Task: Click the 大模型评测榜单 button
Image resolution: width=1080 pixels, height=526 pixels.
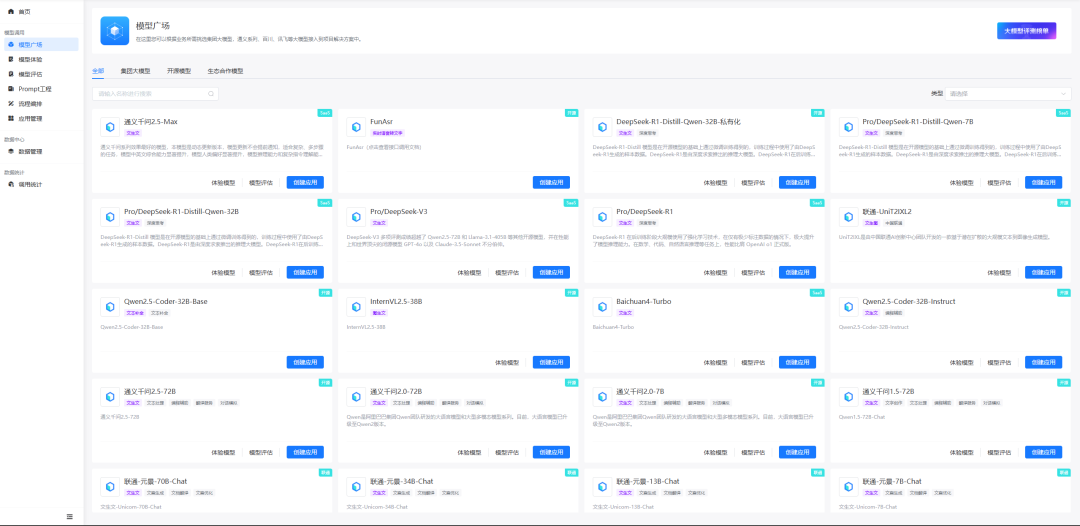Action: [x=1026, y=31]
